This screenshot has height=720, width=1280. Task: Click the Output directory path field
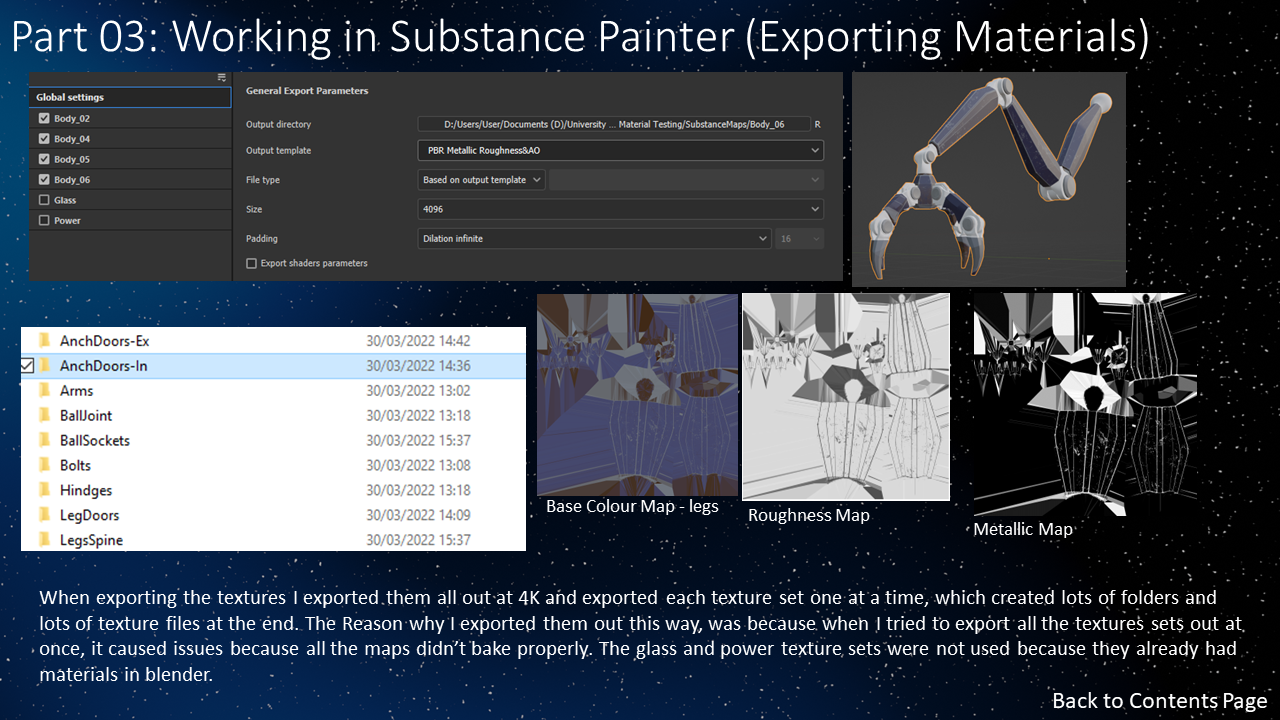coord(614,124)
